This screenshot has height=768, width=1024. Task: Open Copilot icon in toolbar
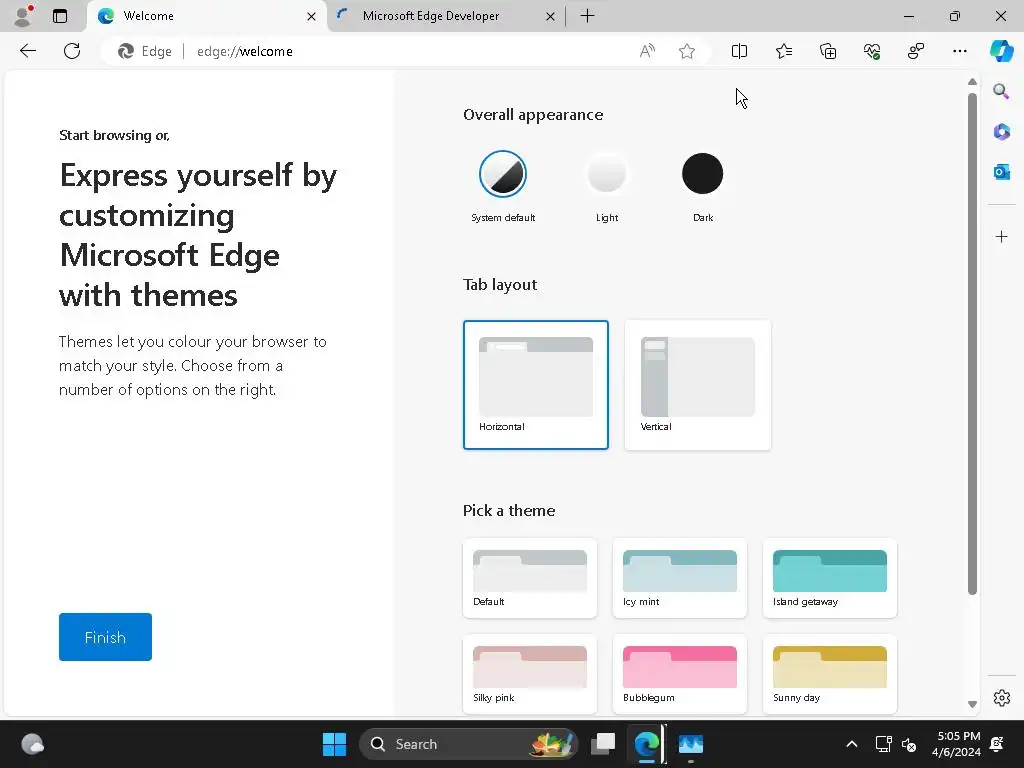coord(1001,51)
